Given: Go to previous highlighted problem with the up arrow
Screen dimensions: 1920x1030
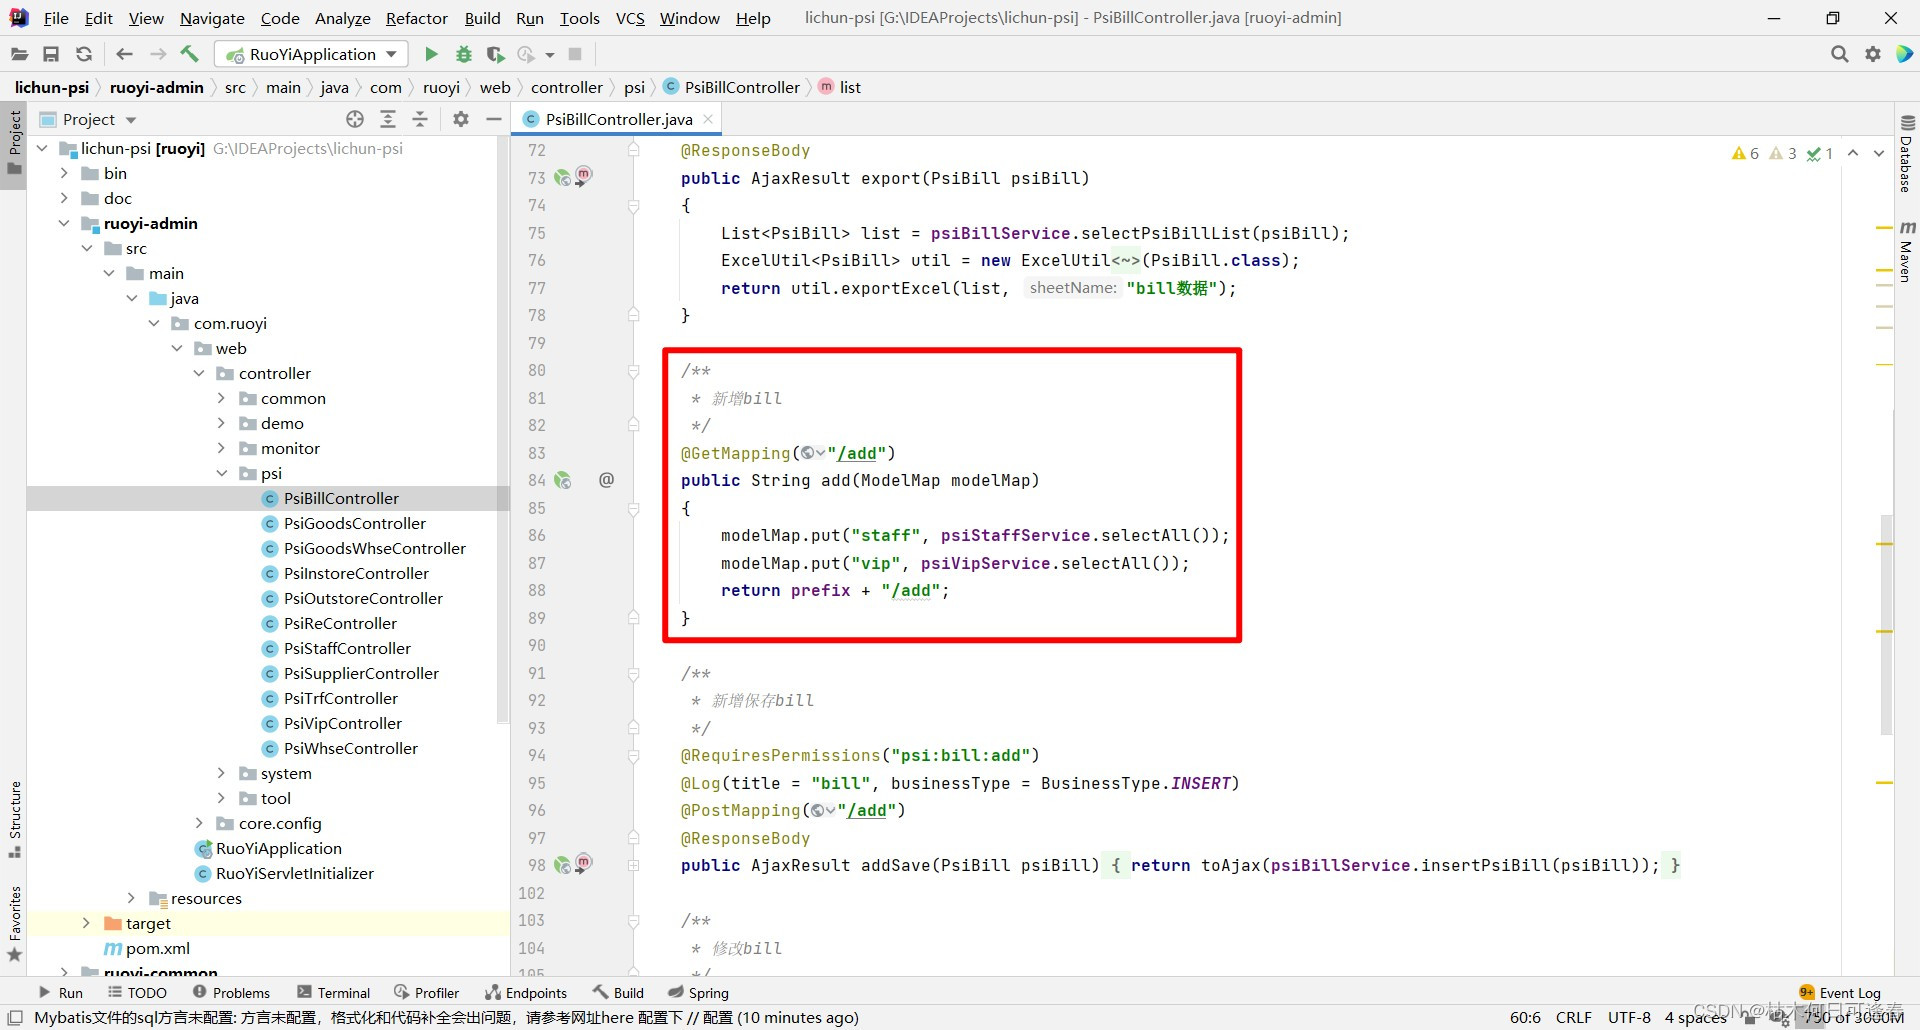Looking at the screenshot, I should click(1853, 153).
